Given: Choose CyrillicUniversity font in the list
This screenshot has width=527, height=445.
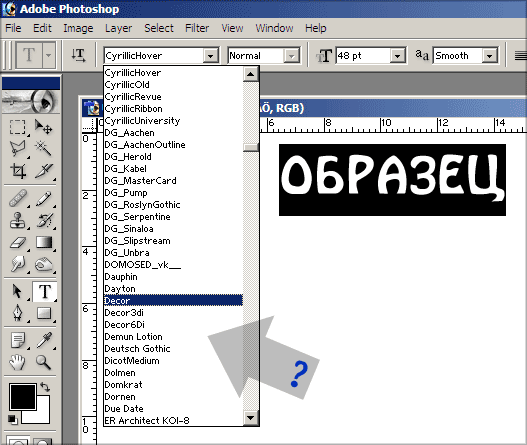Looking at the screenshot, I should [173, 121].
